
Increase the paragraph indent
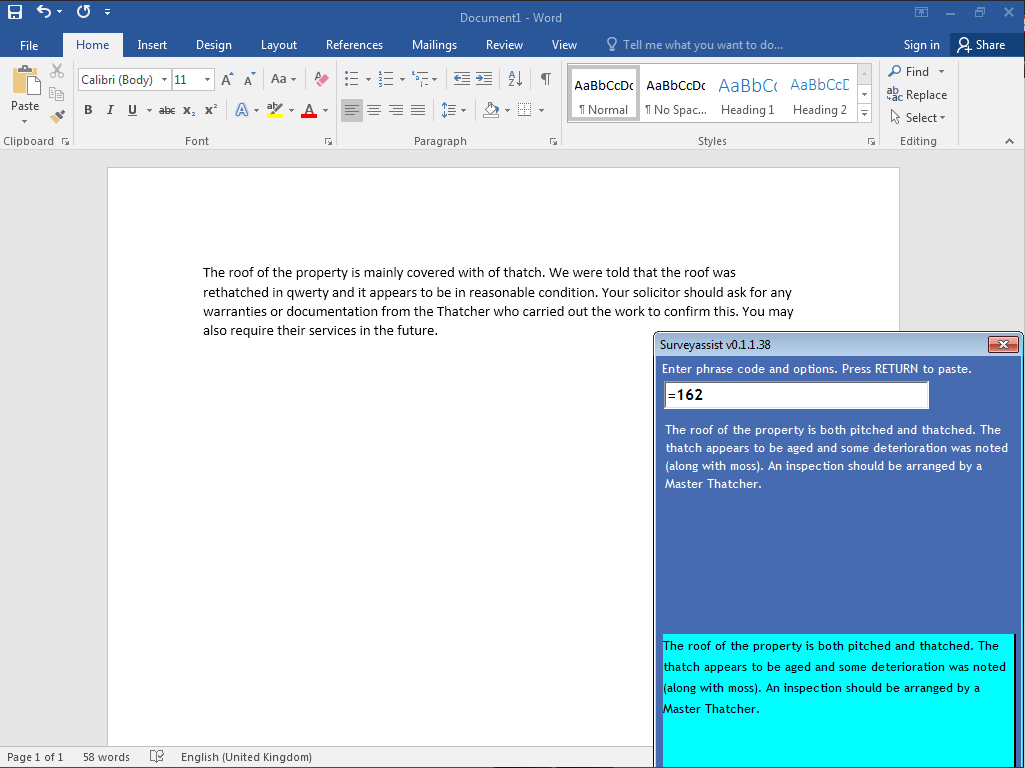[x=484, y=79]
